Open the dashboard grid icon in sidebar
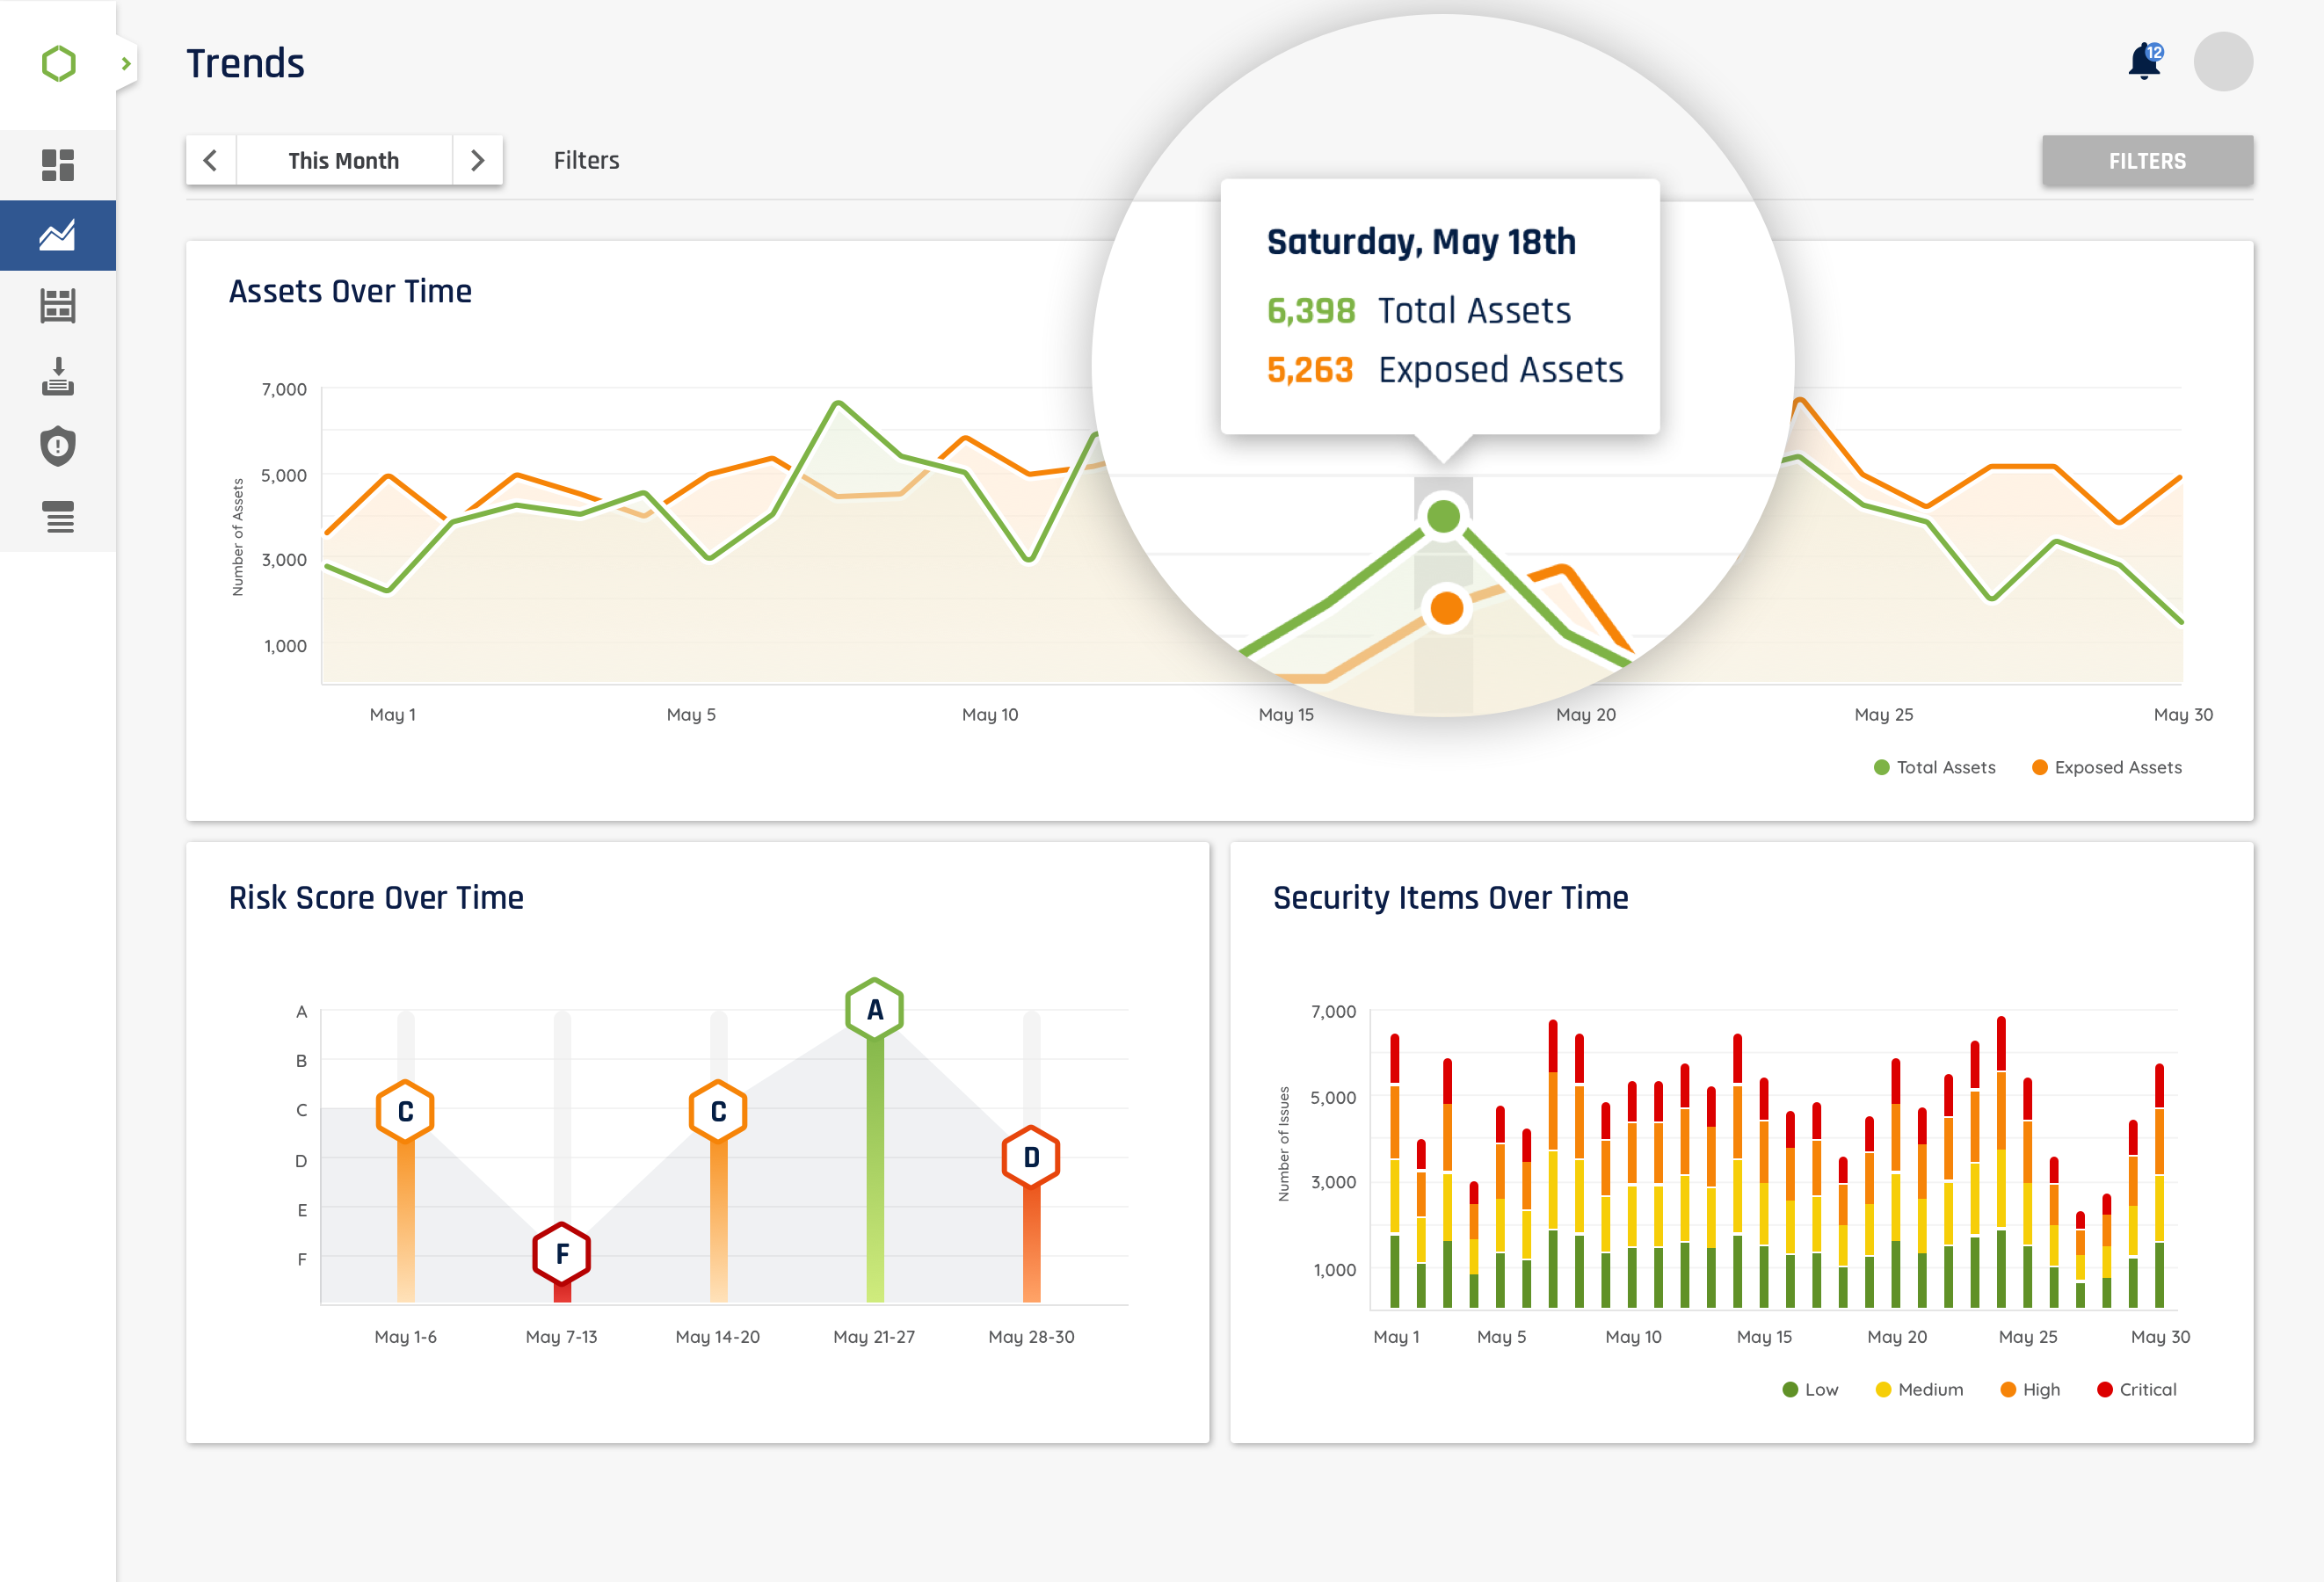 tap(58, 165)
